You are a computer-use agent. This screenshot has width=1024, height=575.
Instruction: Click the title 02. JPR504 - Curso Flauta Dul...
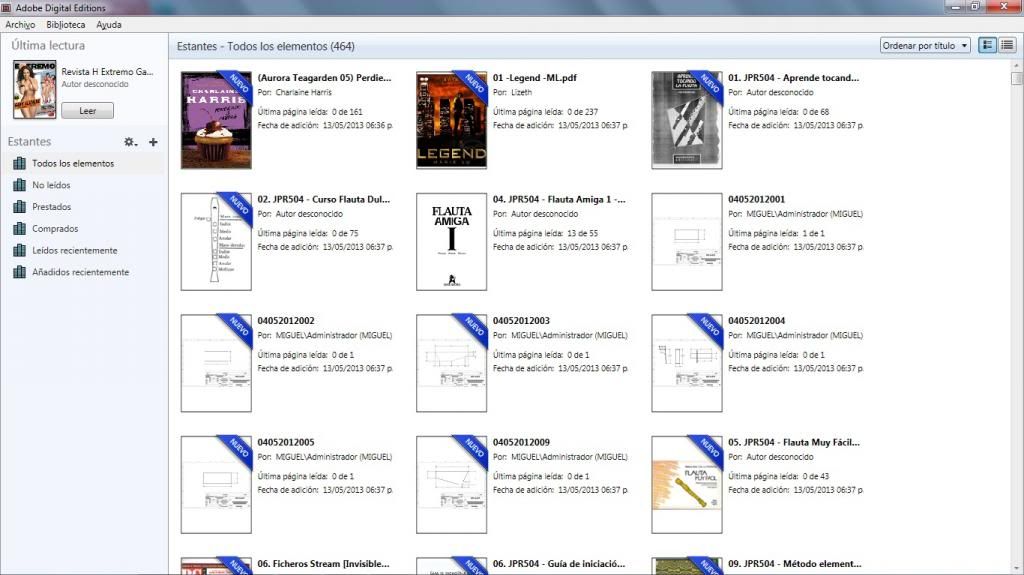click(x=324, y=199)
